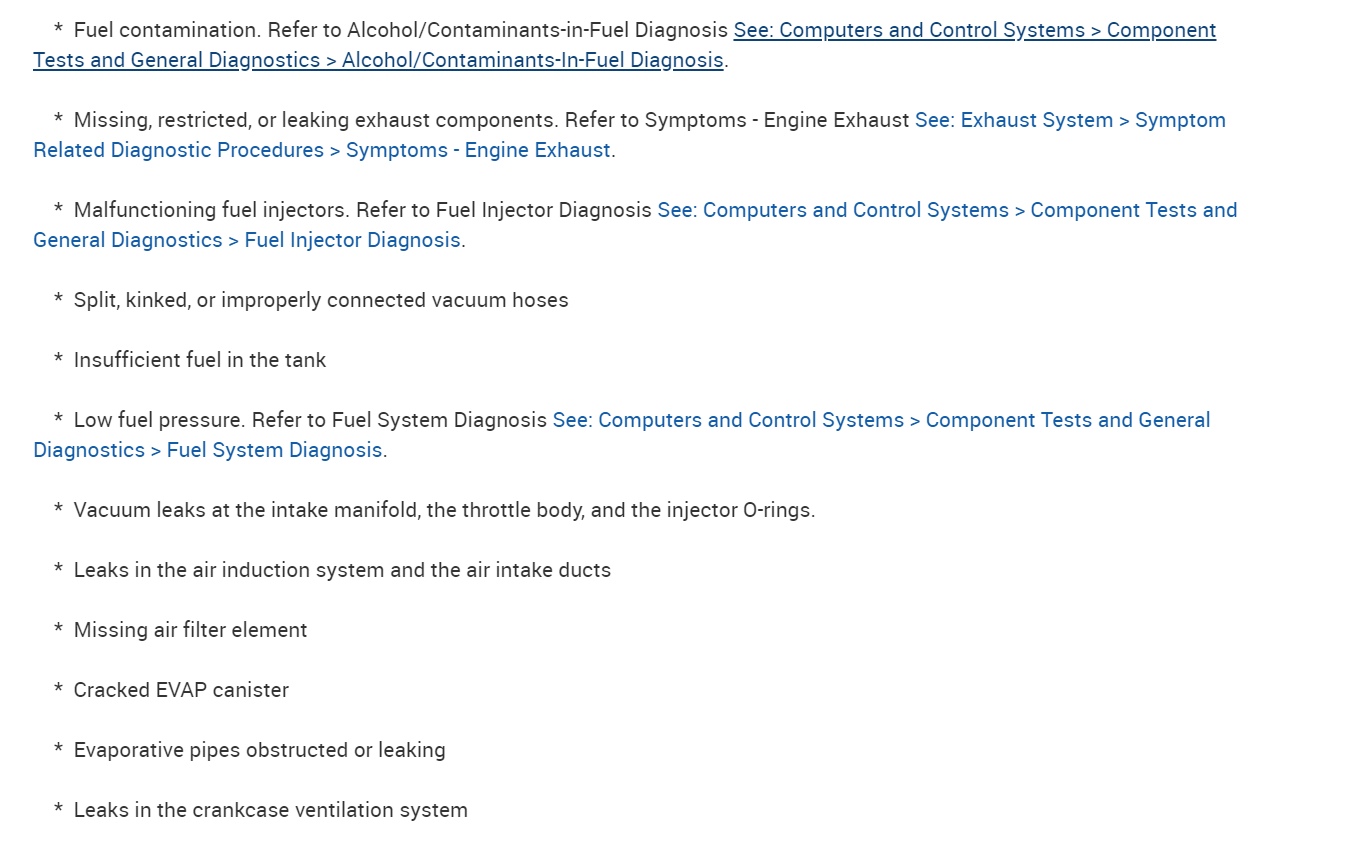This screenshot has width=1346, height=845.
Task: Click 'See: Exhaust System > Symptom' link text
Action: coord(1070,120)
